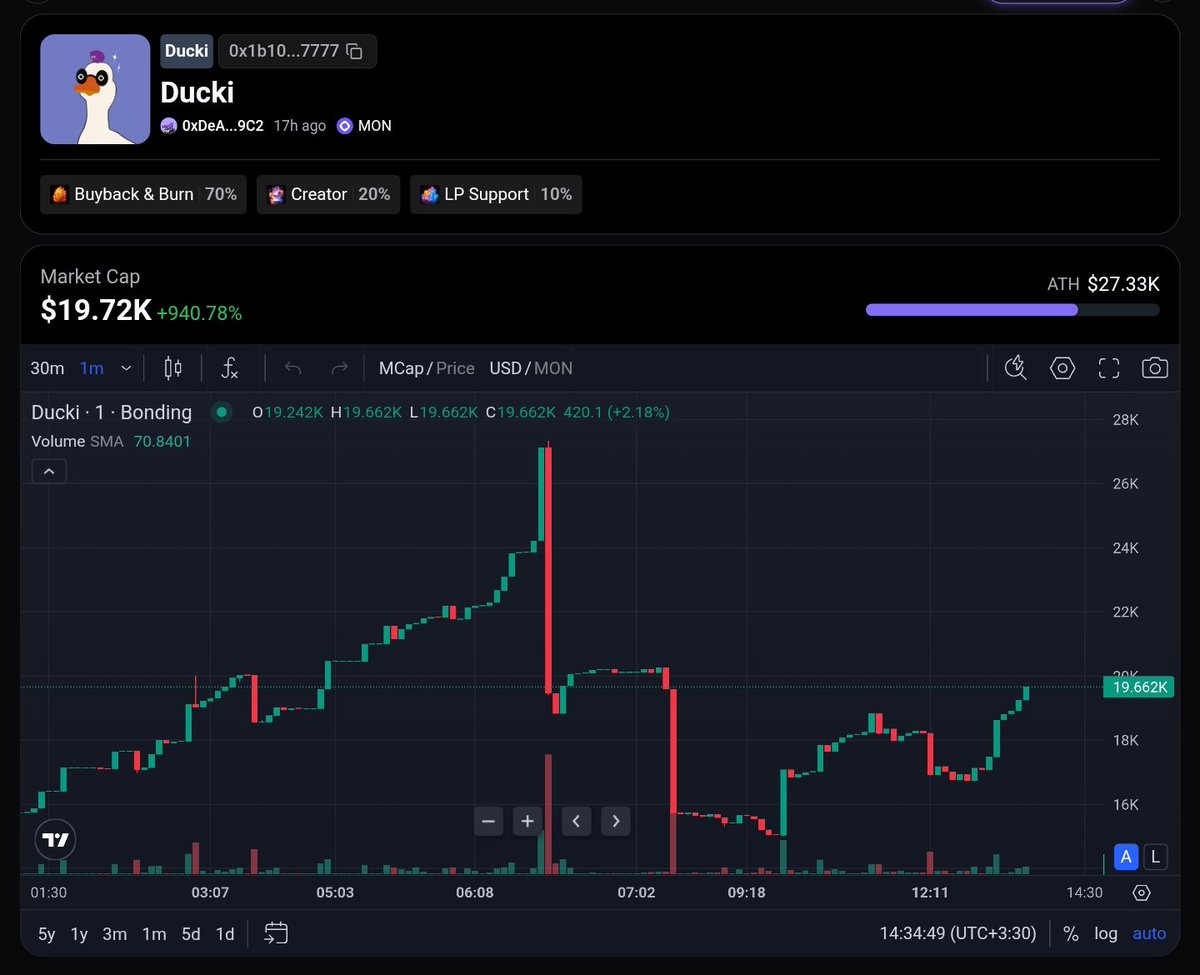
Task: Click the ATH $27.33K value
Action: [1124, 284]
